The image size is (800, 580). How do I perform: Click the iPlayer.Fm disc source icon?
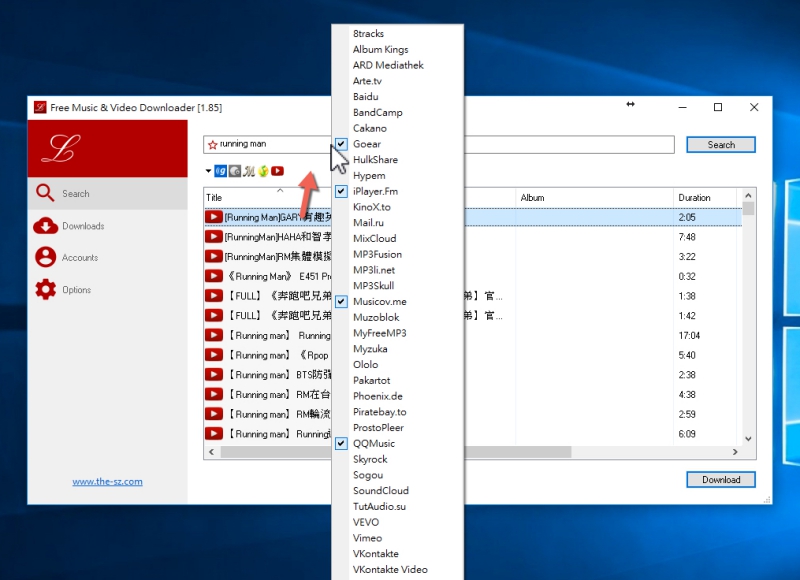(x=234, y=171)
